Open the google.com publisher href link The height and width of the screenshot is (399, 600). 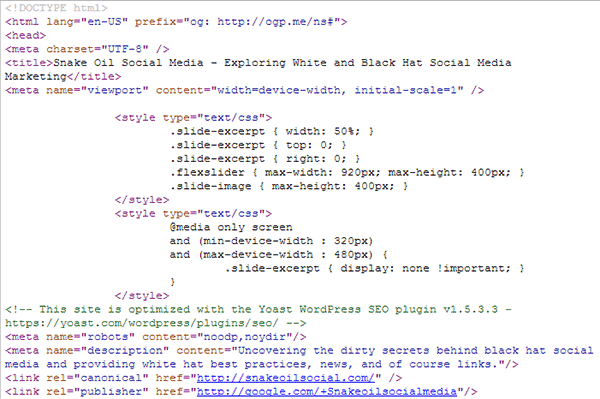coord(327,392)
